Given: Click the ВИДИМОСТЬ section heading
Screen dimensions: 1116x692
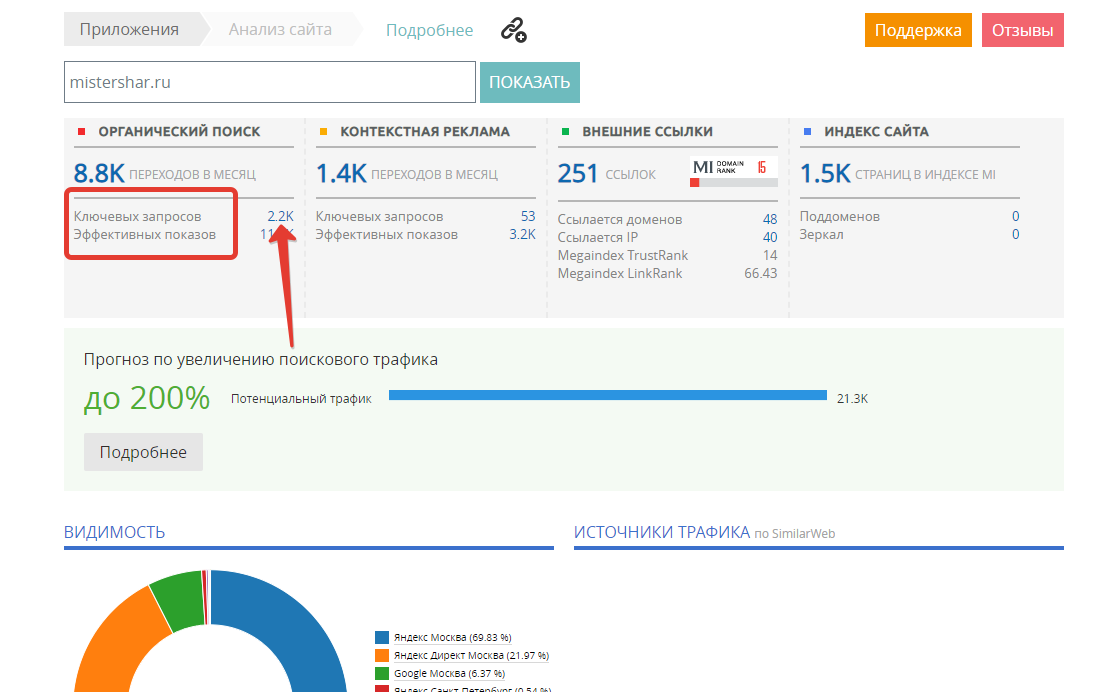Looking at the screenshot, I should 115,533.
